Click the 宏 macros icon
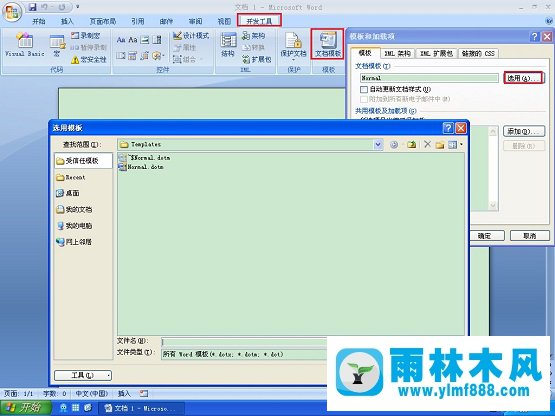 (57, 45)
